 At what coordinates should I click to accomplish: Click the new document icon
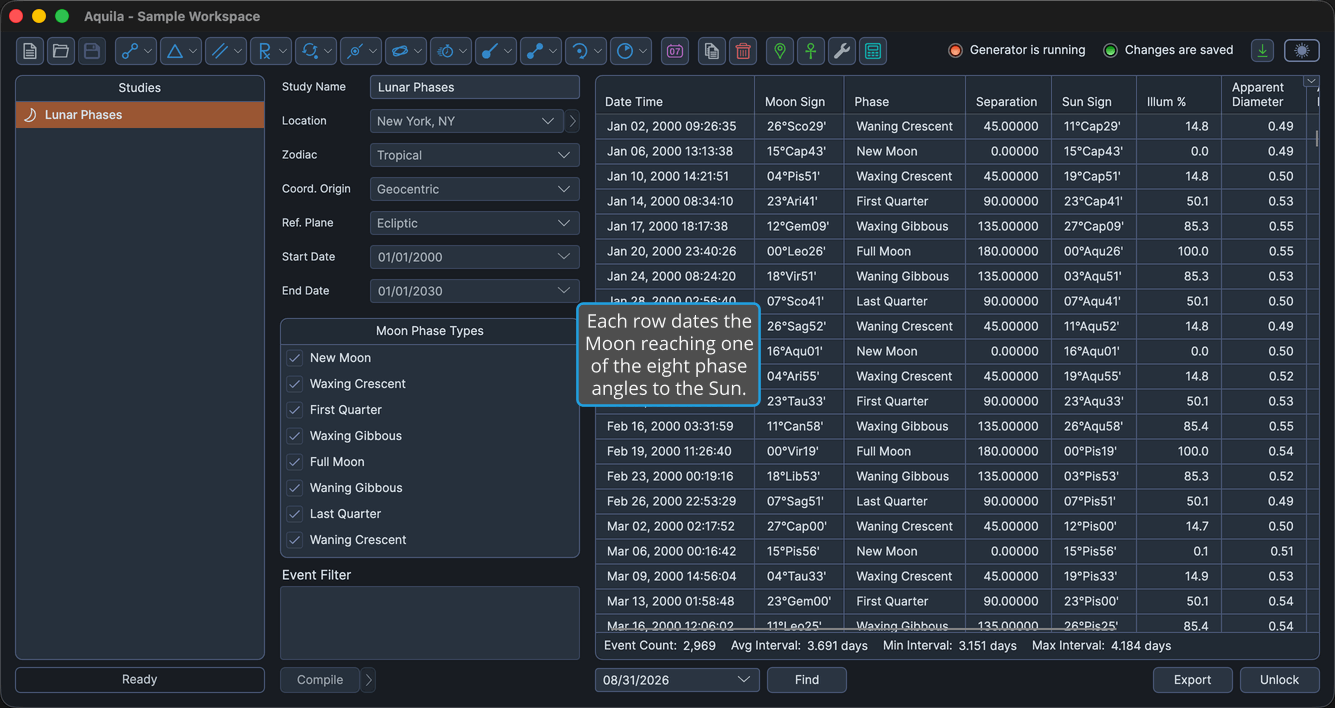coord(30,51)
